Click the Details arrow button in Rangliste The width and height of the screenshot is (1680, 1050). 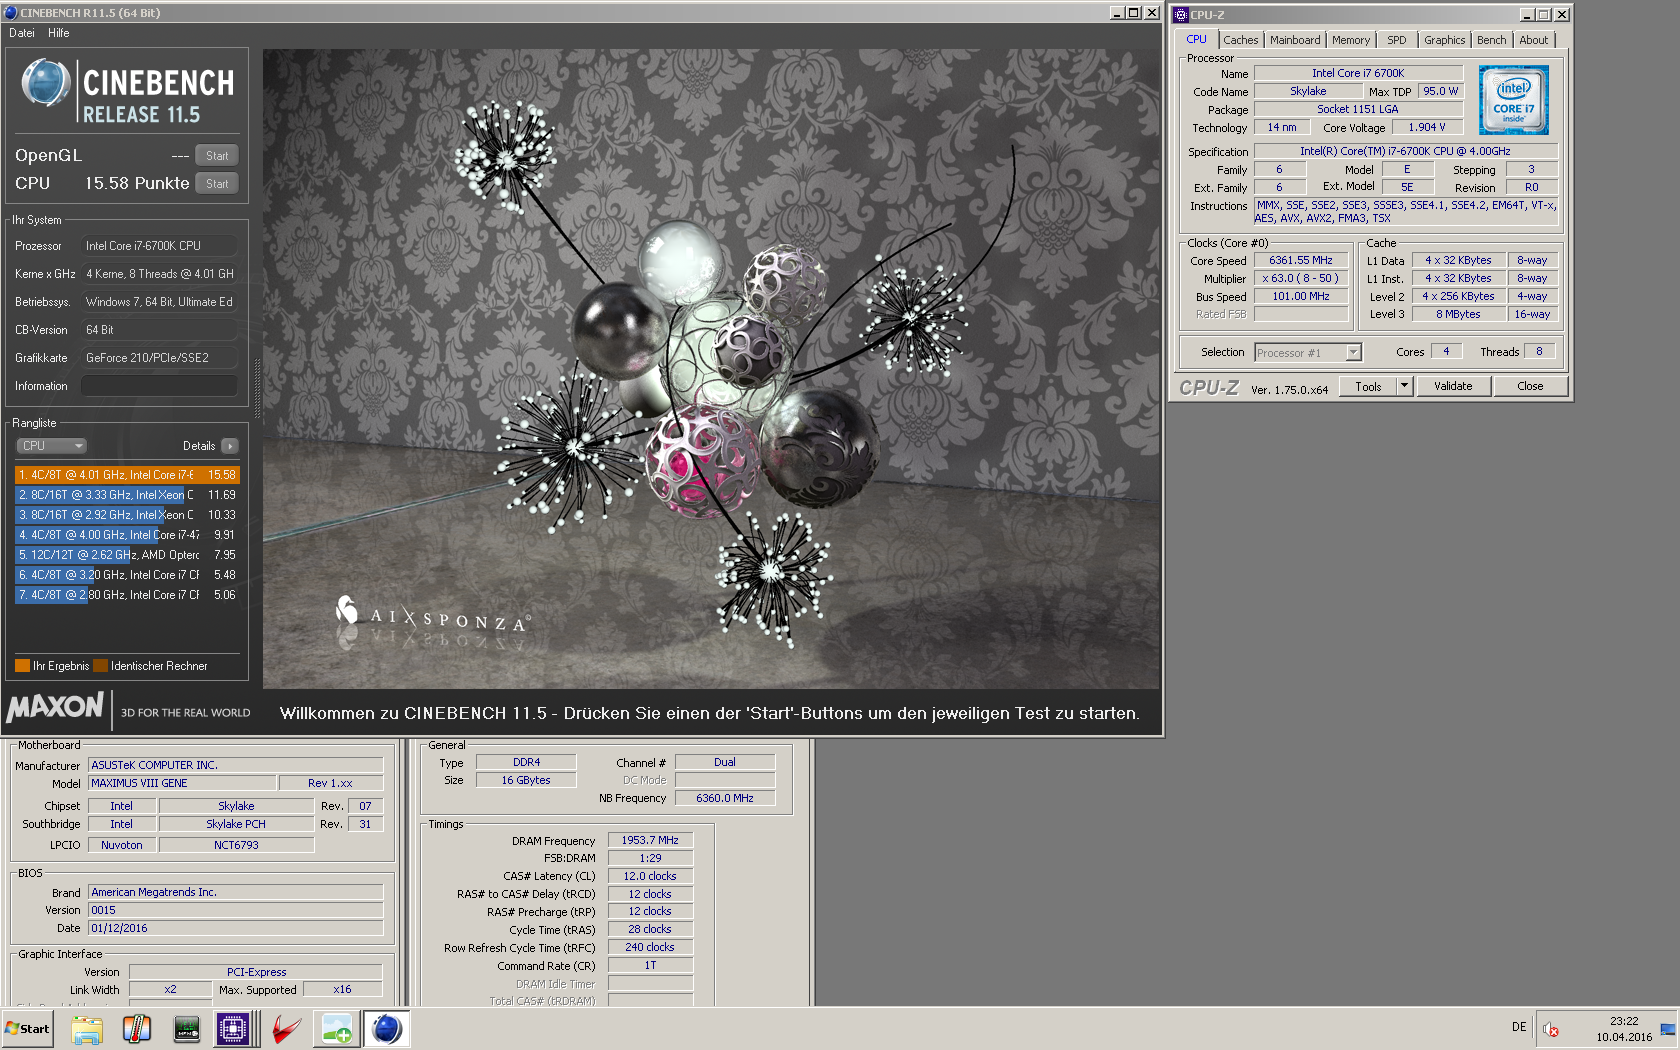click(x=230, y=446)
